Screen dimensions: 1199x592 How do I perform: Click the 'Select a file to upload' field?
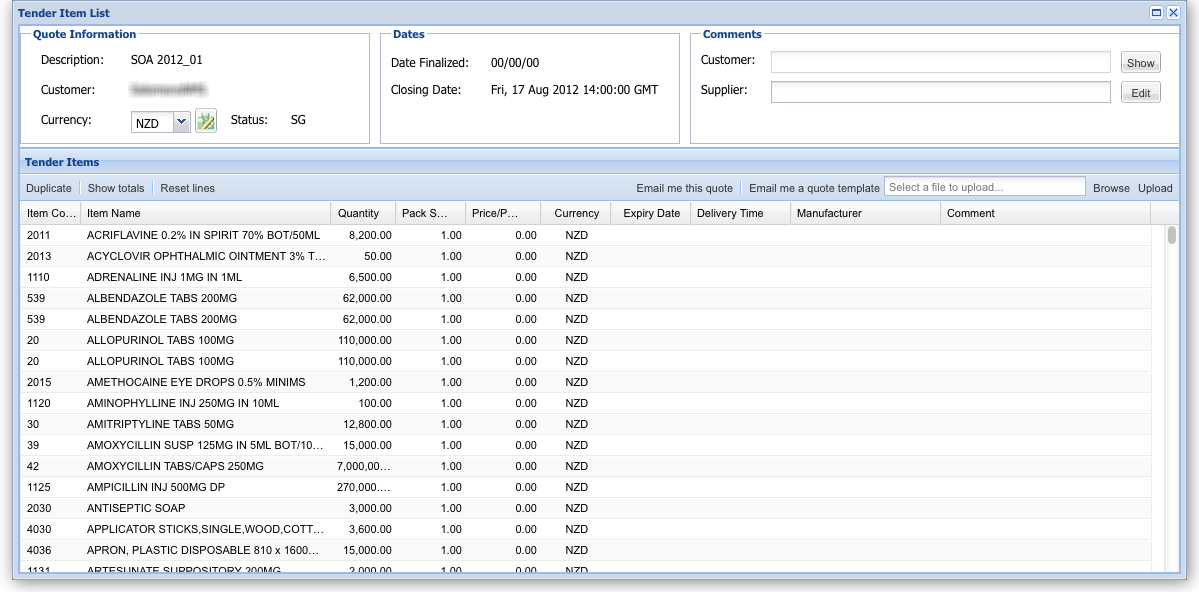[985, 187]
